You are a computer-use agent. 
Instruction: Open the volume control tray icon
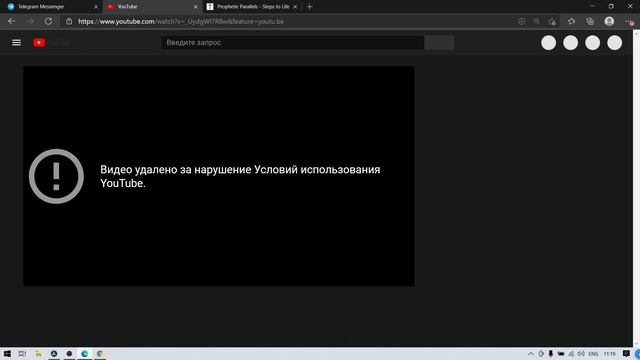pos(581,353)
